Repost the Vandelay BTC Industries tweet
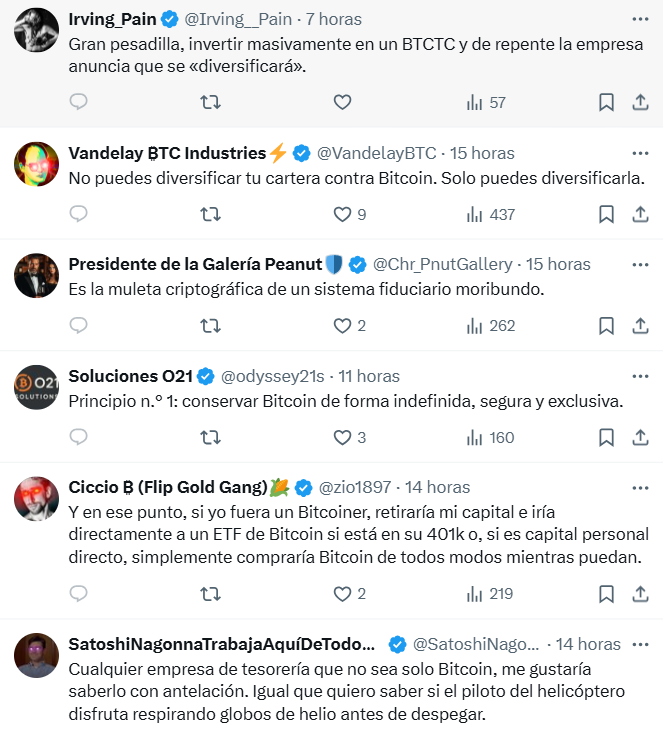663x737 pixels. tap(210, 214)
